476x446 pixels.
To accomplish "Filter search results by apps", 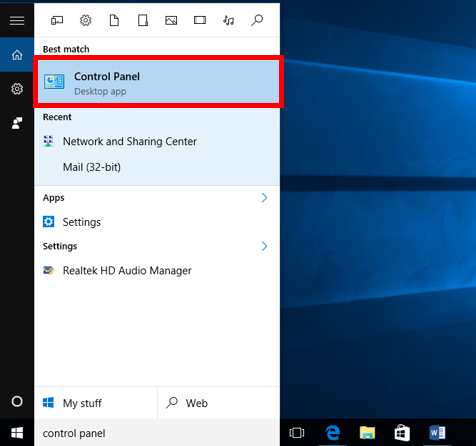I will (57, 21).
